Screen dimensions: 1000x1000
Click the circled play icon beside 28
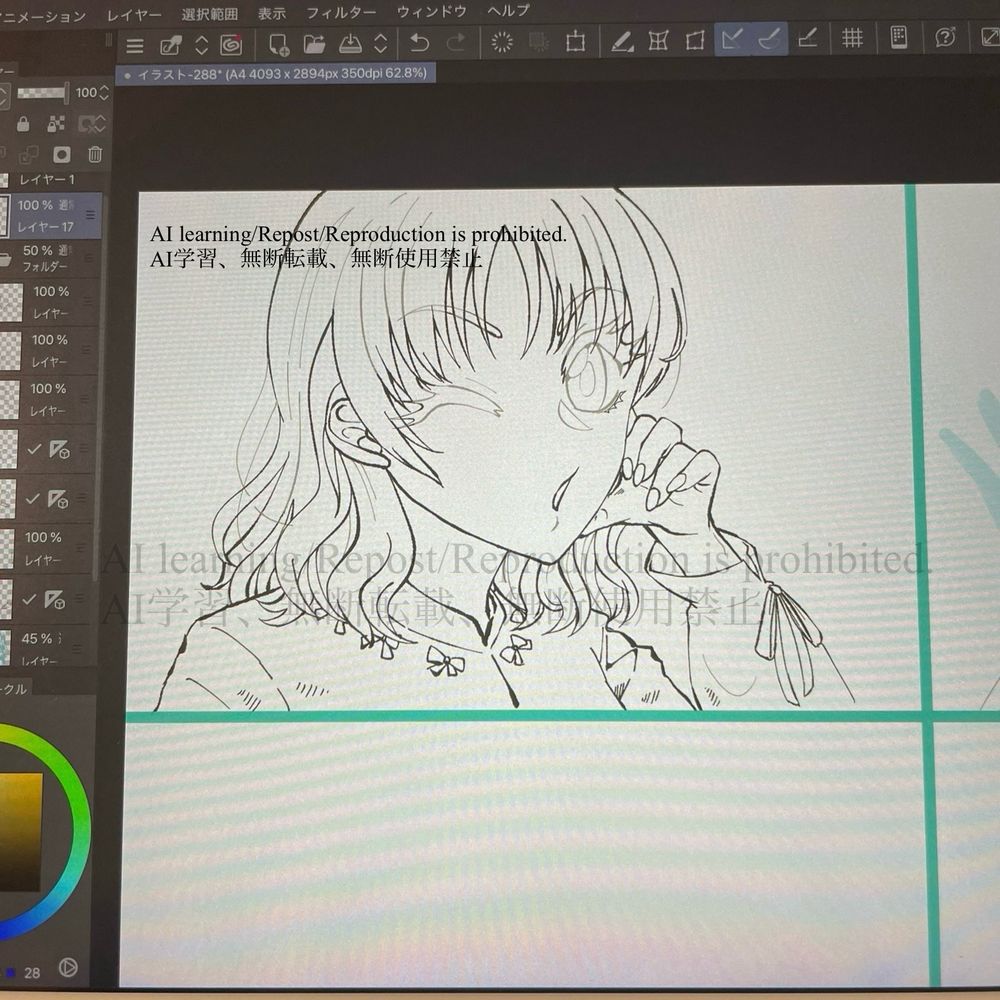pos(68,968)
